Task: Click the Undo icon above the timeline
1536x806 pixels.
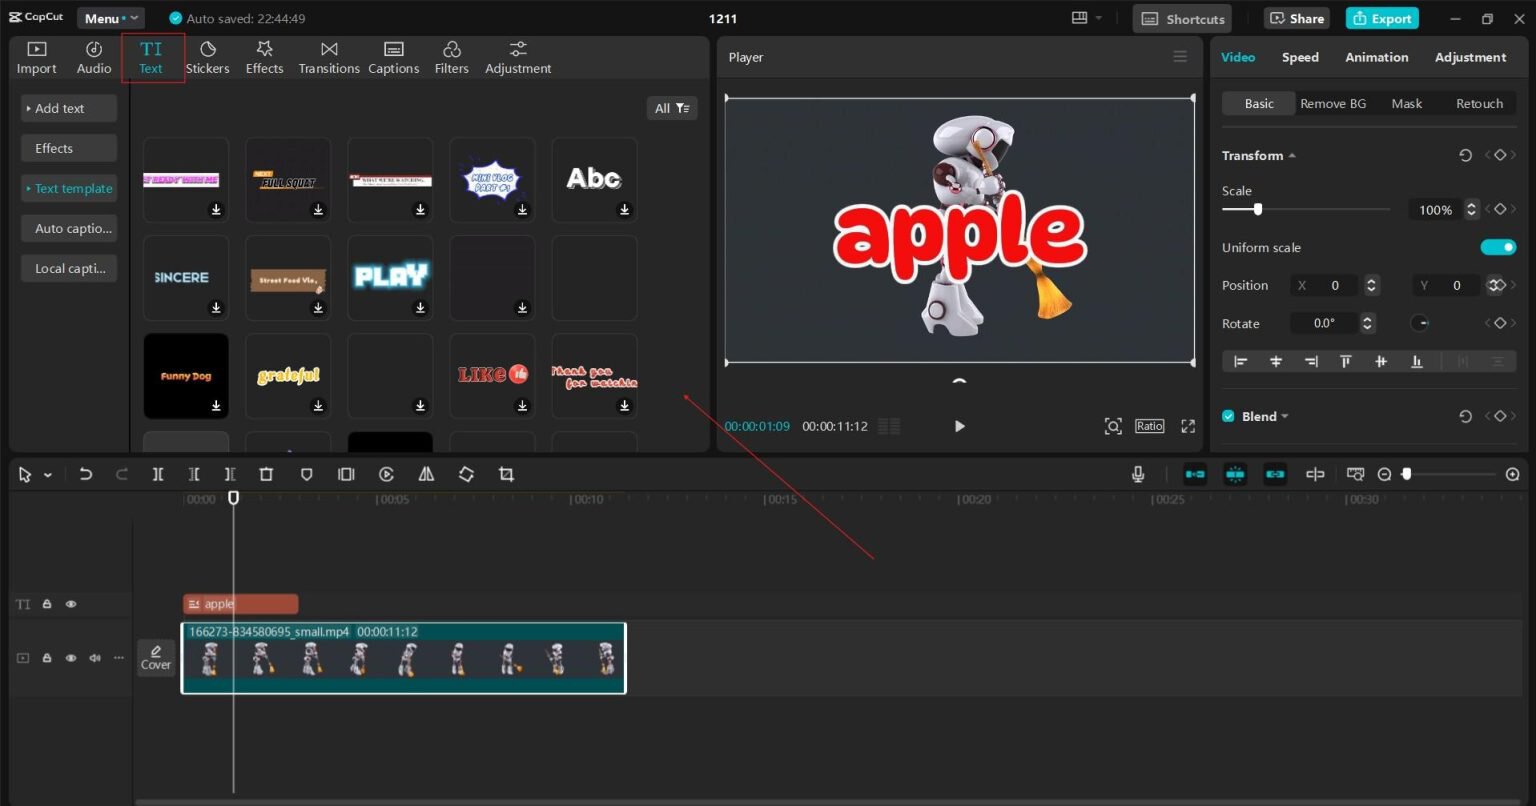Action: tap(86, 474)
